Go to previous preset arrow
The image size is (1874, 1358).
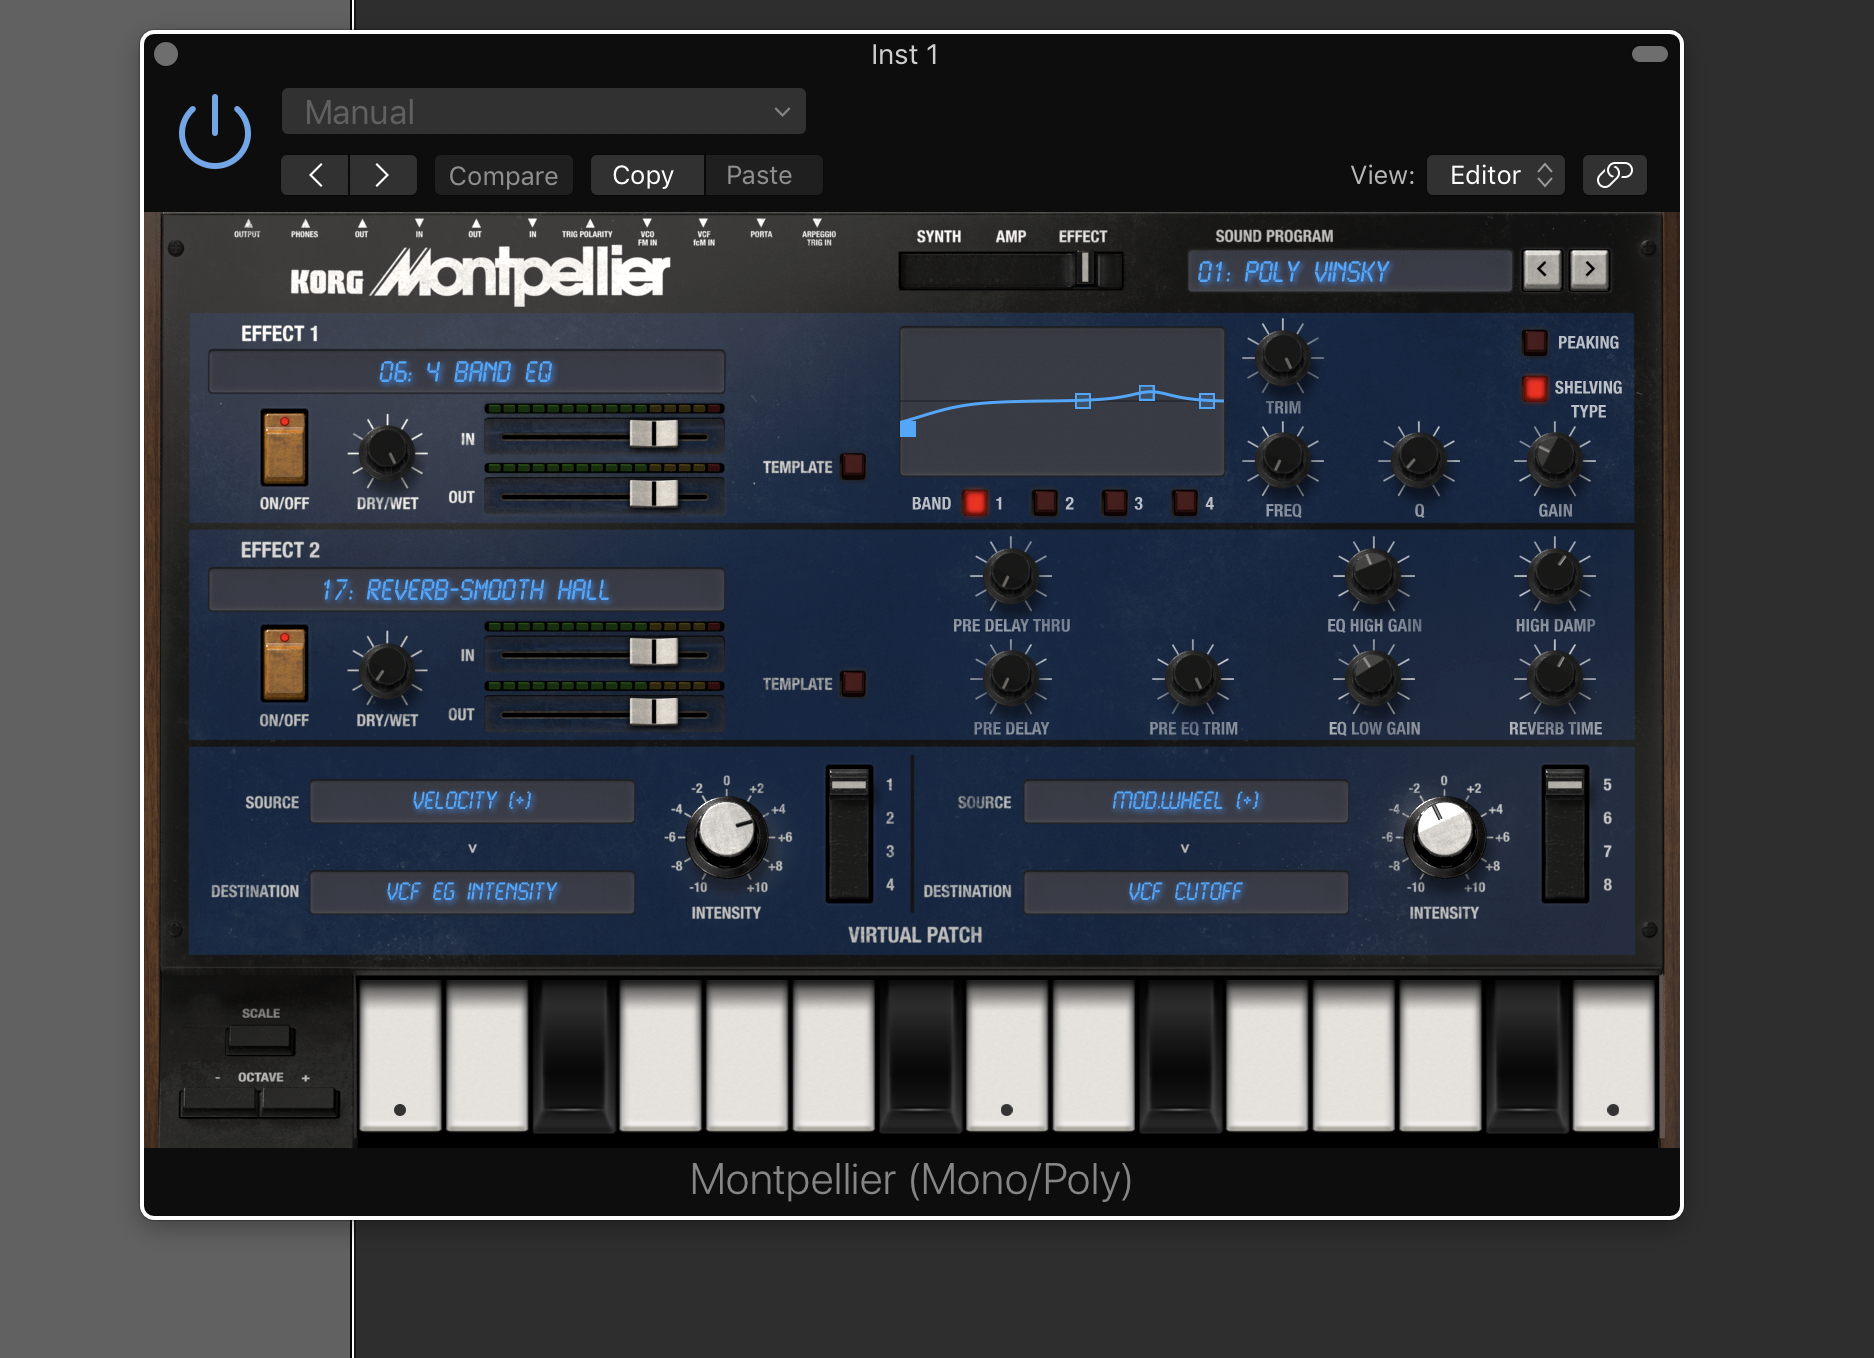[x=315, y=175]
